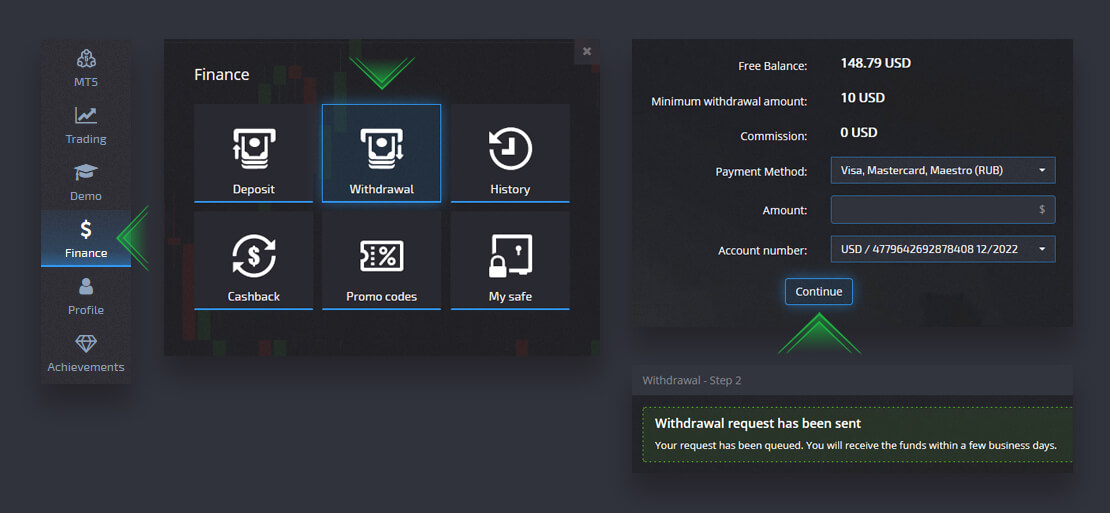Open Finance in the sidebar

(86, 239)
